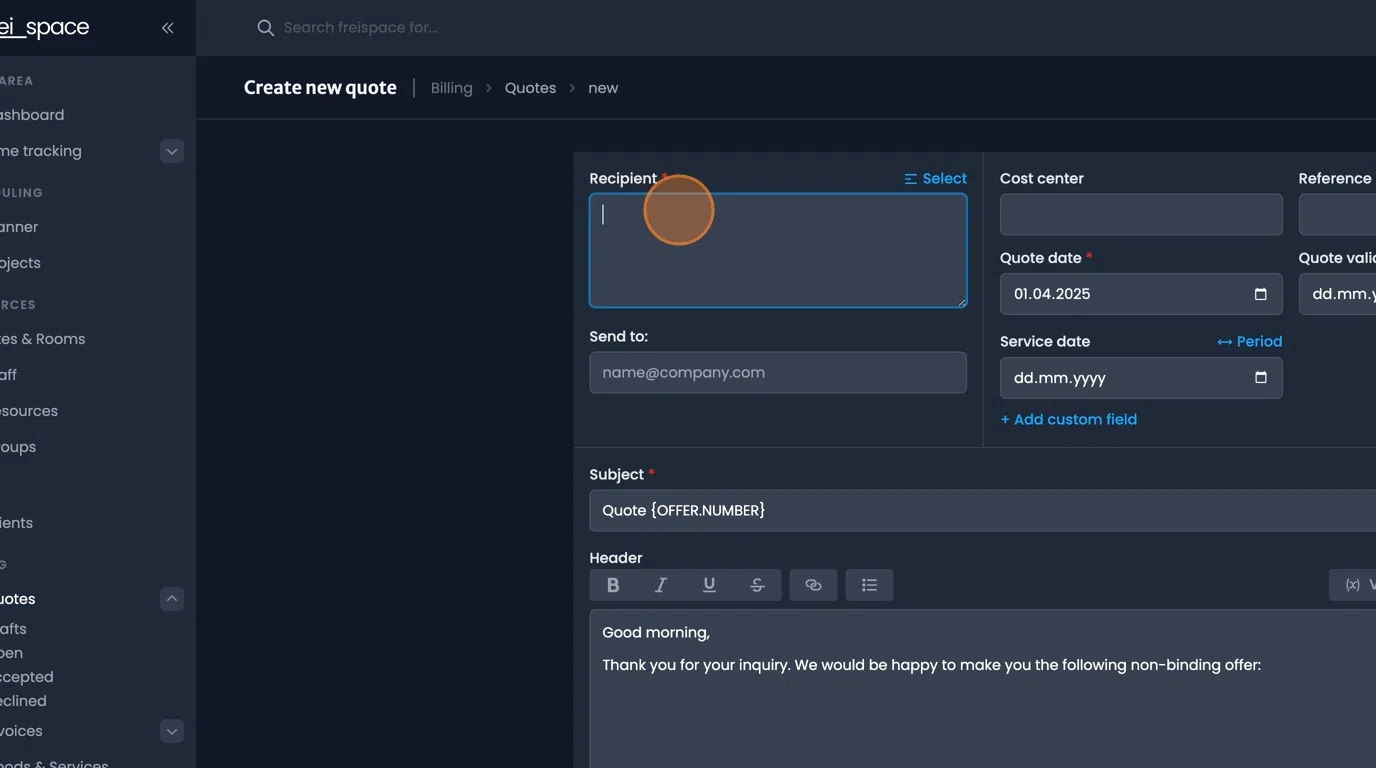The height and width of the screenshot is (768, 1376).
Task: Collapse the left navigation sidebar
Action: [167, 28]
